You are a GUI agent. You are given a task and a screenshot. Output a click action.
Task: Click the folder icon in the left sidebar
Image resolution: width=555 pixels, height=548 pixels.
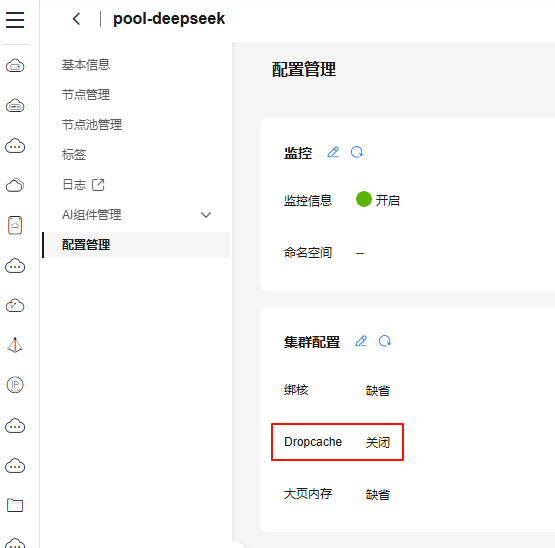point(15,505)
